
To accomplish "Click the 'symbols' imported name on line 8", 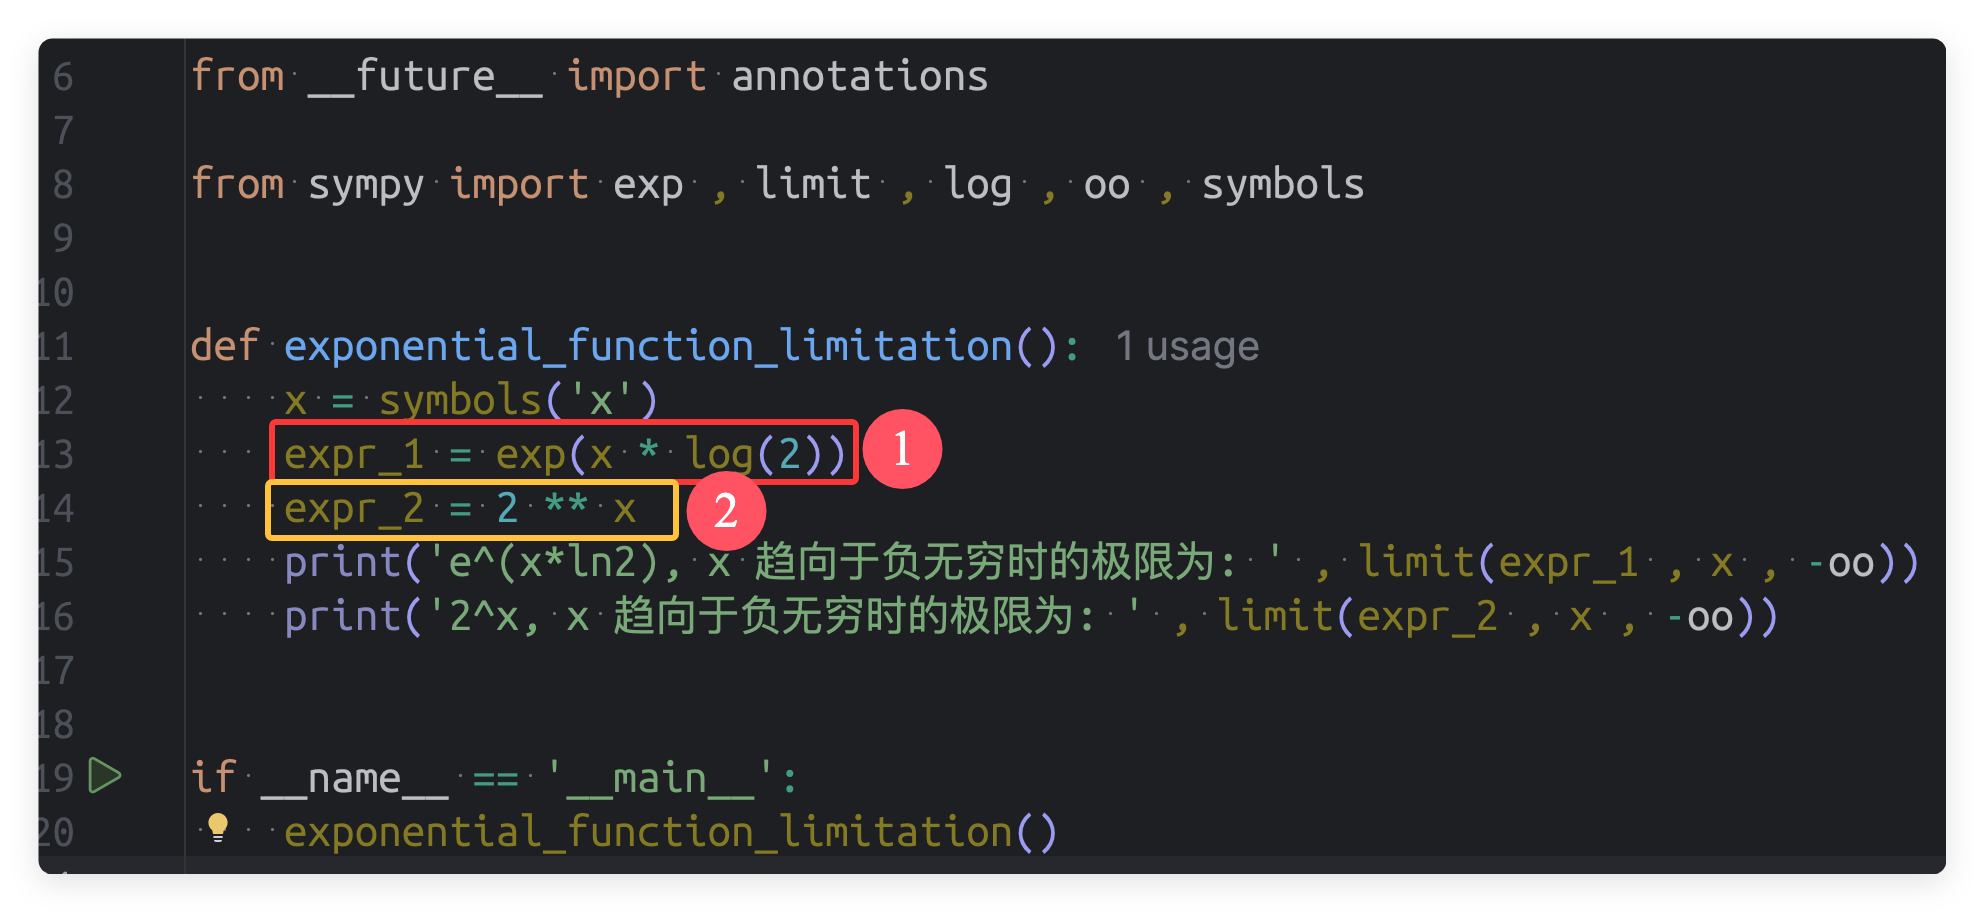I will tap(1283, 185).
